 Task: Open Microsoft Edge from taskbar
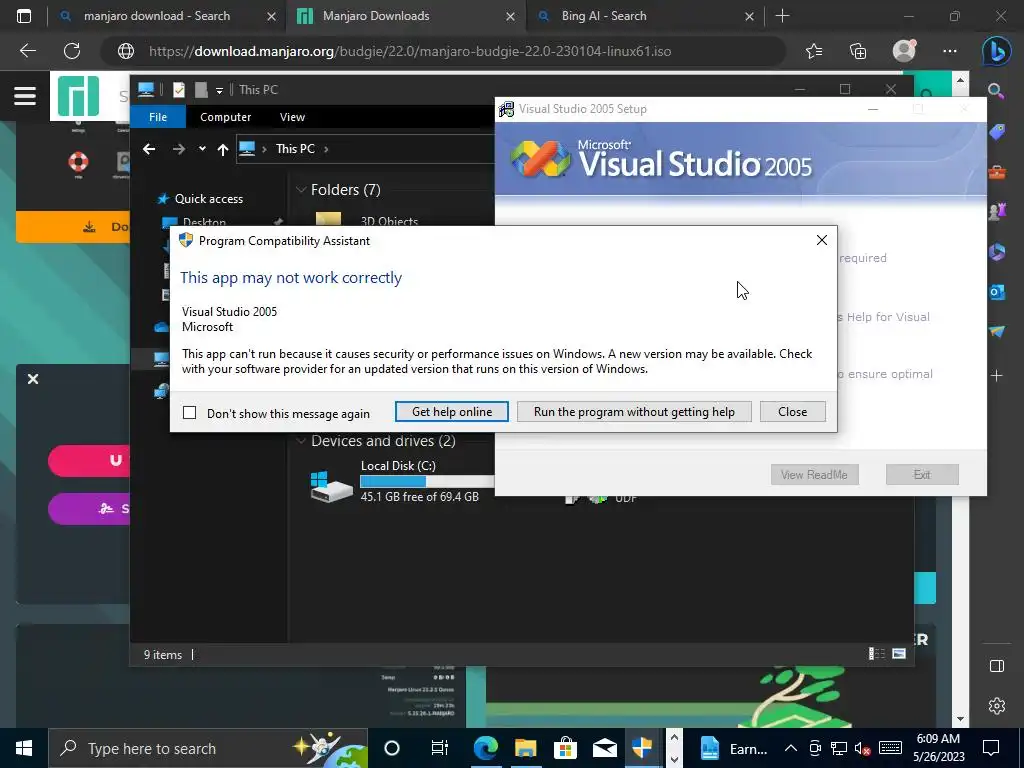(485, 748)
